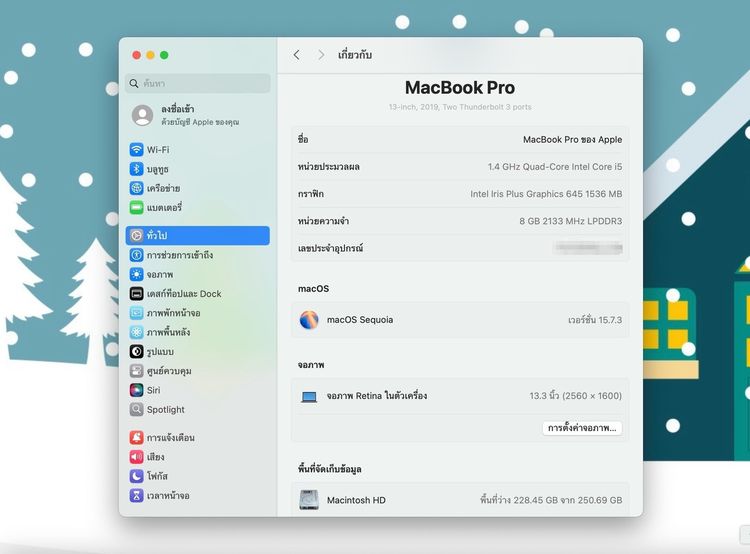750x554 pixels.
Task: Edit the name field "MacBook Pro ของ Apple"
Action: pyautogui.click(x=573, y=140)
